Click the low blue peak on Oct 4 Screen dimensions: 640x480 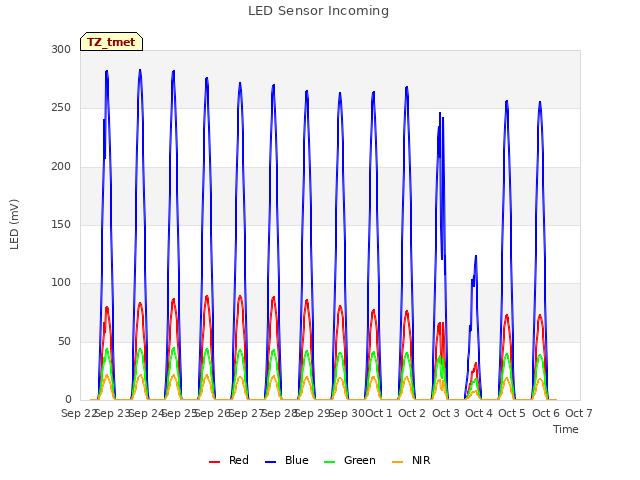[476, 256]
